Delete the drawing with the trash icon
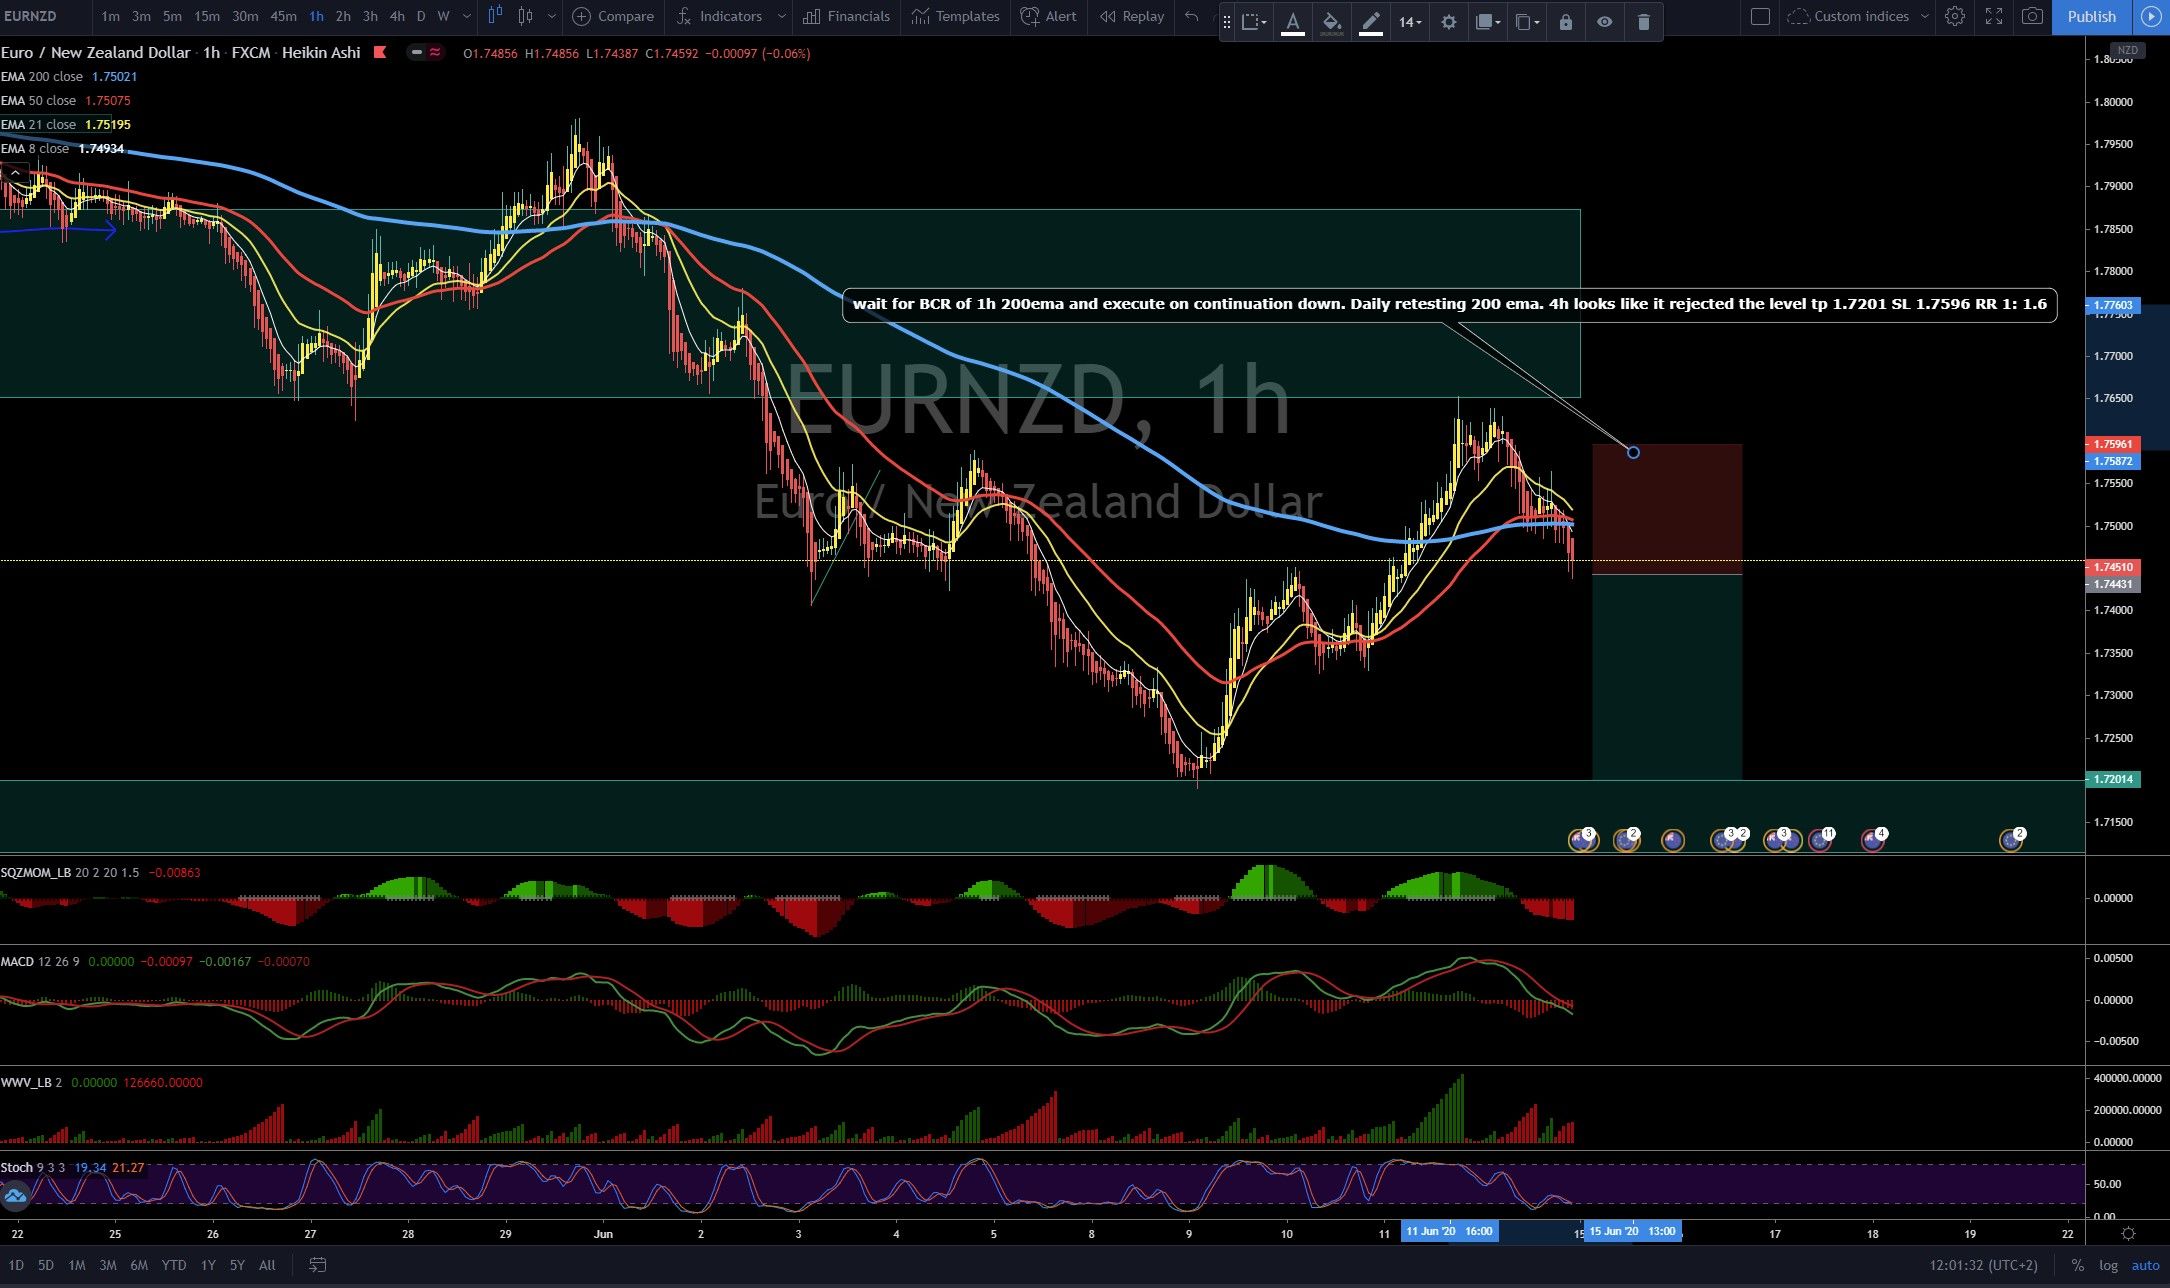Viewport: 2170px width, 1288px height. pyautogui.click(x=1643, y=21)
